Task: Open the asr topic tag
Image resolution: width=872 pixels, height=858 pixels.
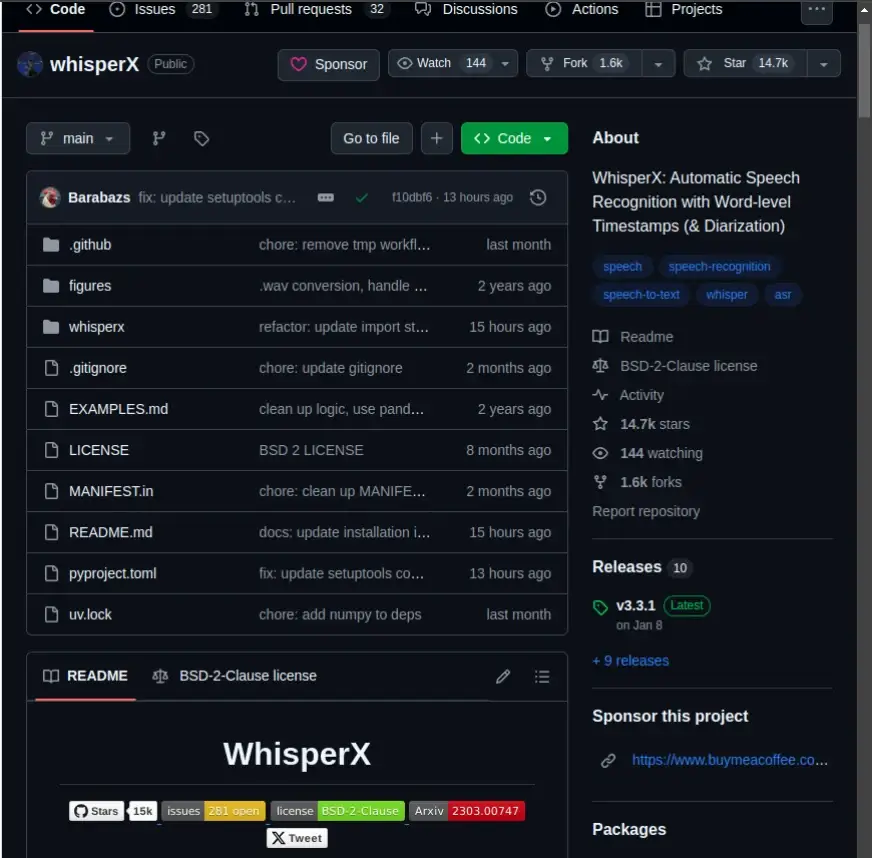Action: (x=782, y=295)
